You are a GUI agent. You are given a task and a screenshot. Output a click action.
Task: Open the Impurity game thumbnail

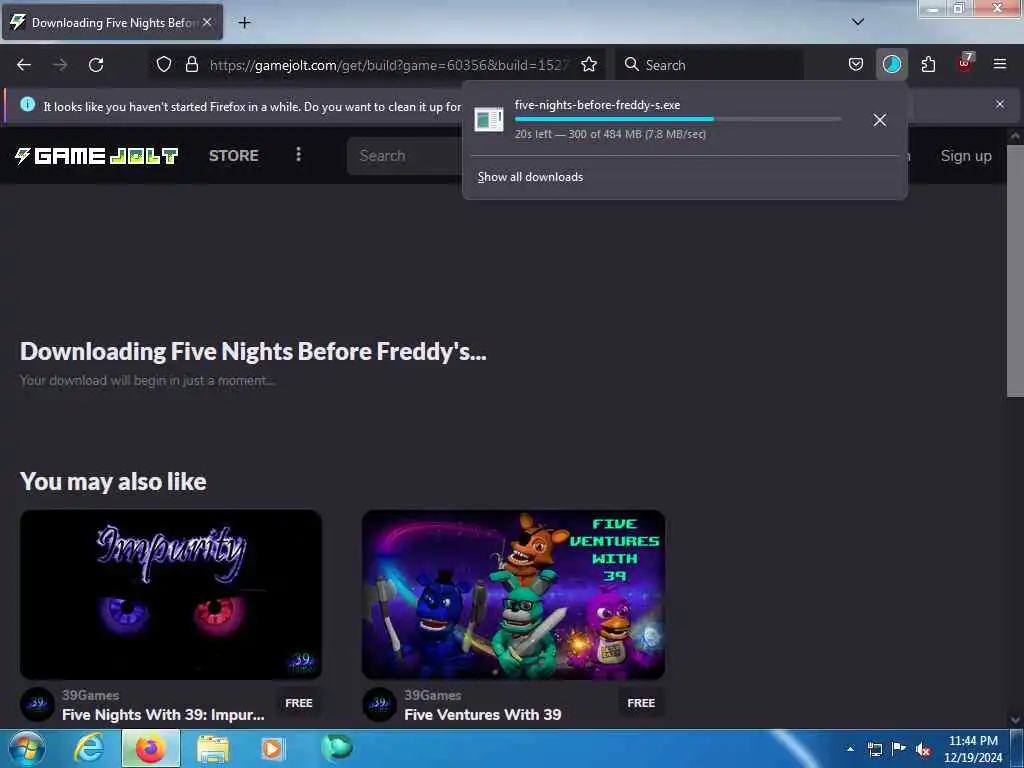171,595
